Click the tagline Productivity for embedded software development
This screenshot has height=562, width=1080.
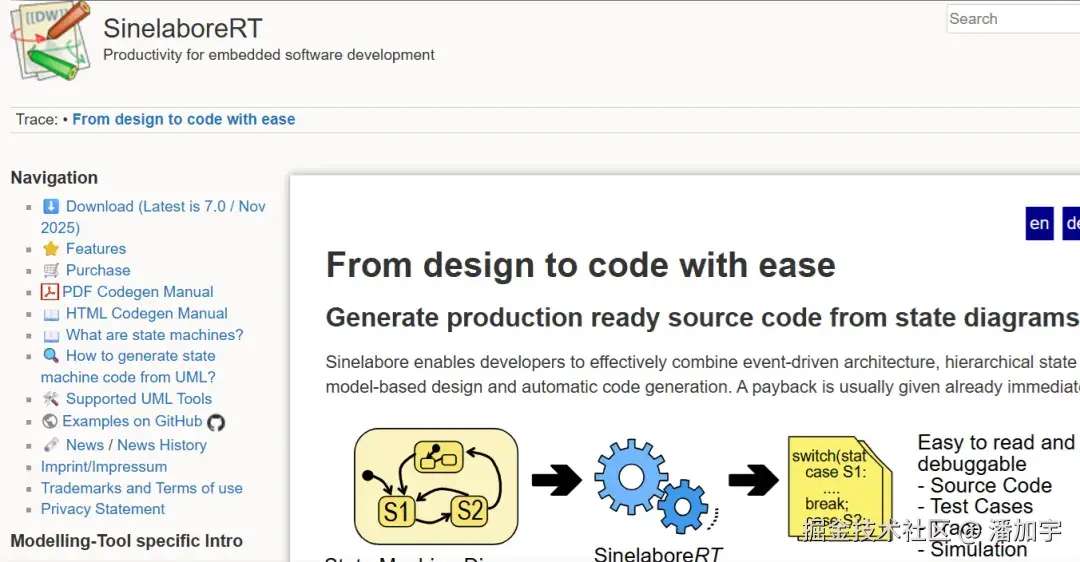(x=269, y=55)
